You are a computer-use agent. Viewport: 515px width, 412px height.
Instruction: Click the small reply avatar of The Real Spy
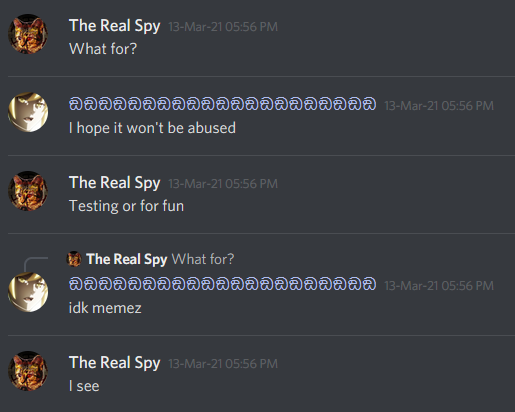(74, 259)
